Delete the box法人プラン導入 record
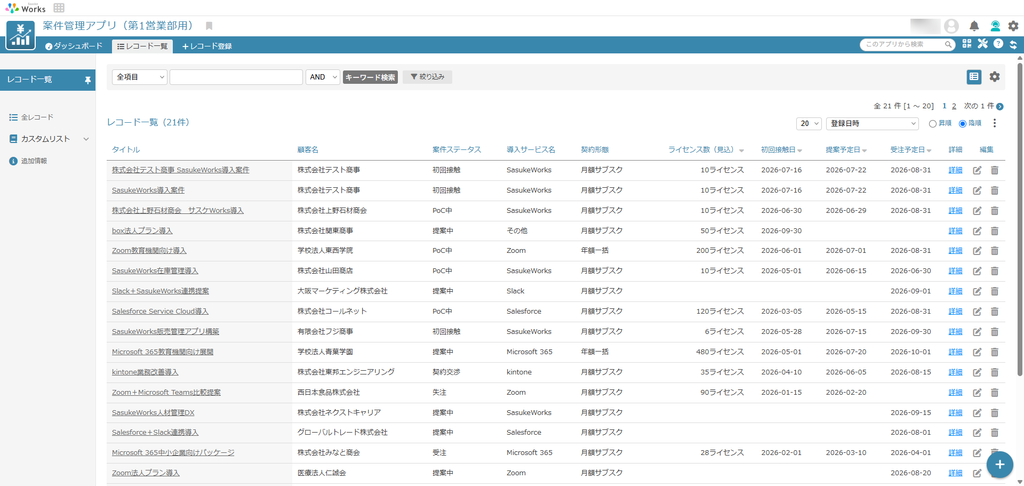This screenshot has height=486, width=1024. [995, 231]
